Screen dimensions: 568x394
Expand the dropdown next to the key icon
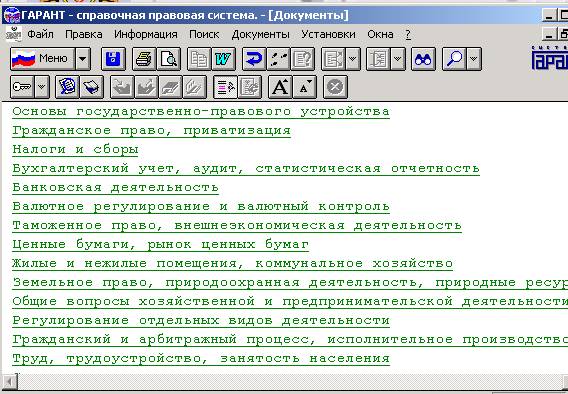pyautogui.click(x=42, y=87)
